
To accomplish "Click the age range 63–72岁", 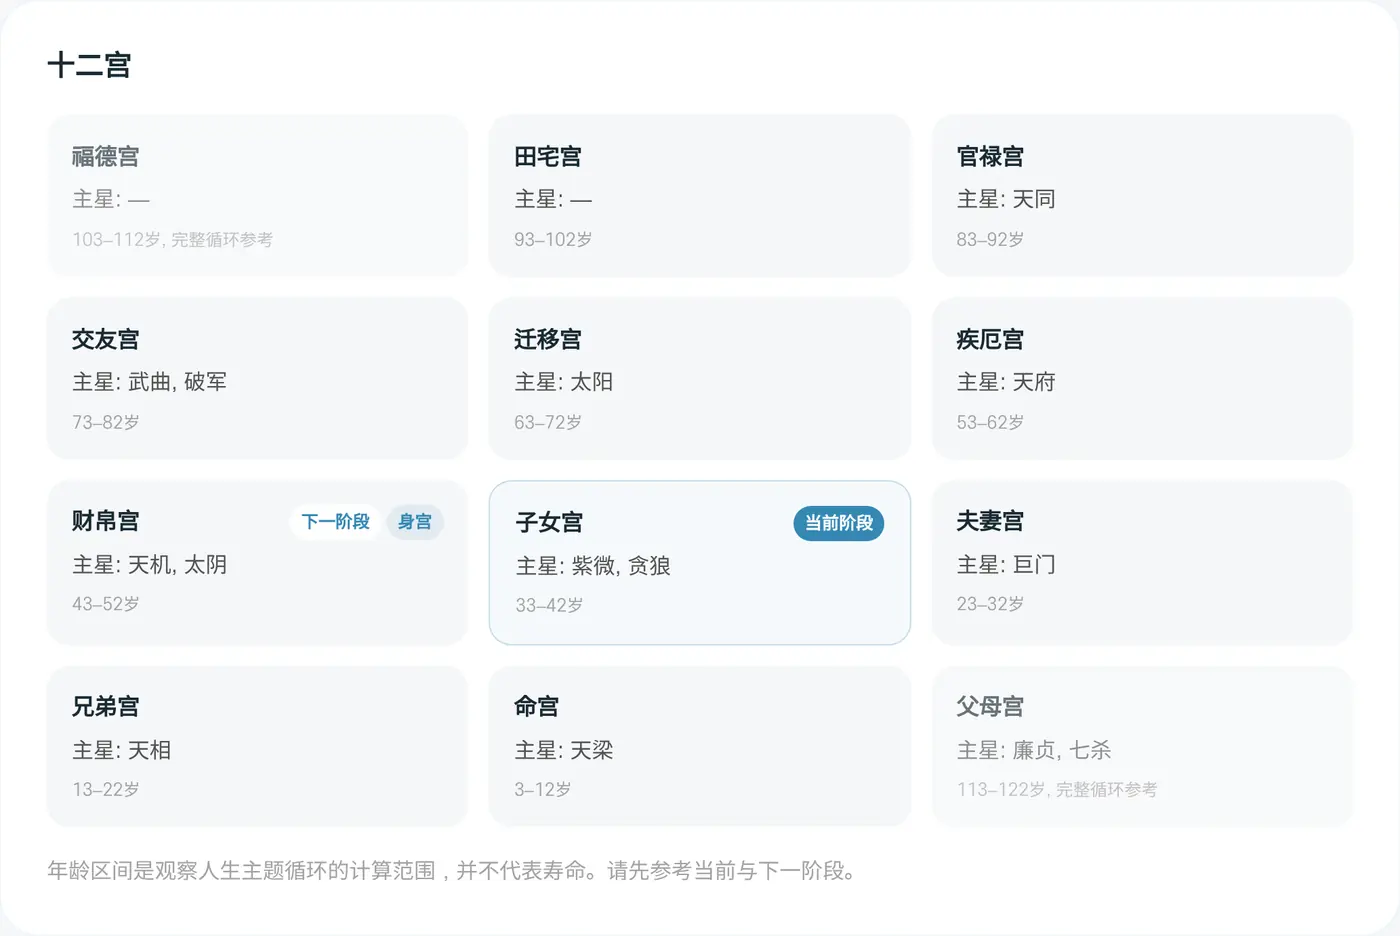I will [x=548, y=422].
